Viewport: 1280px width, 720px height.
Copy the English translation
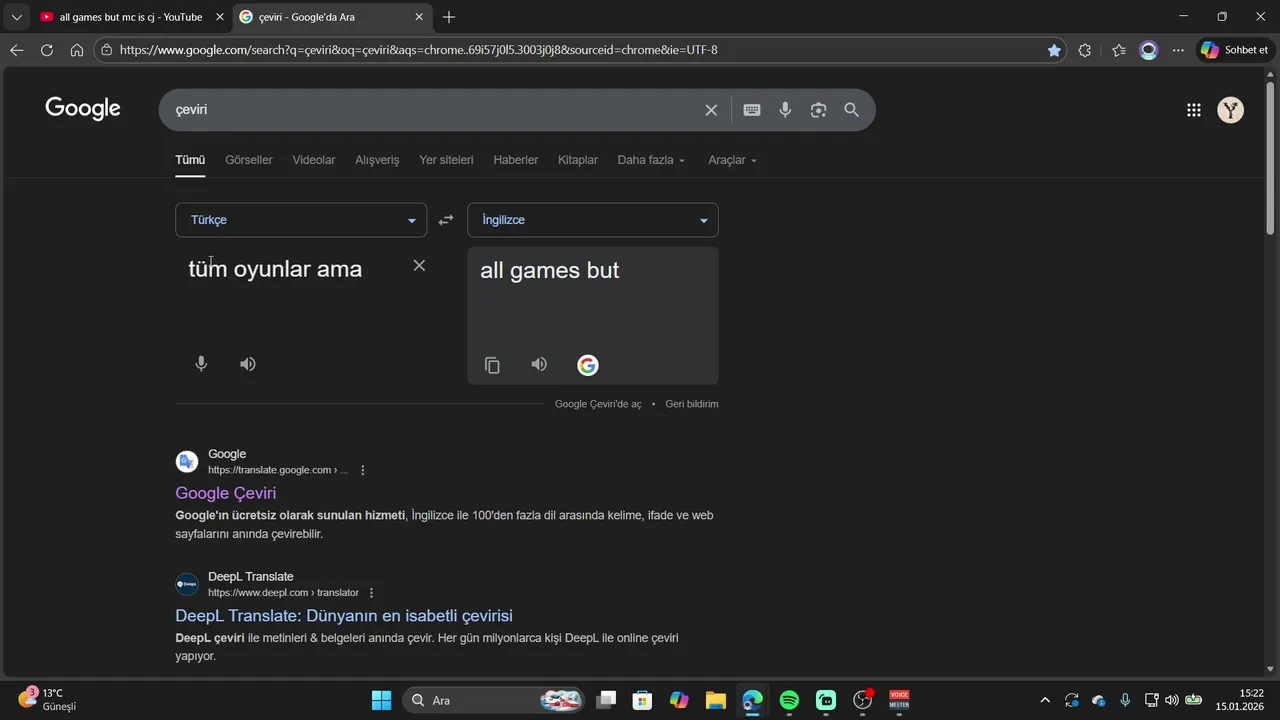coord(492,365)
